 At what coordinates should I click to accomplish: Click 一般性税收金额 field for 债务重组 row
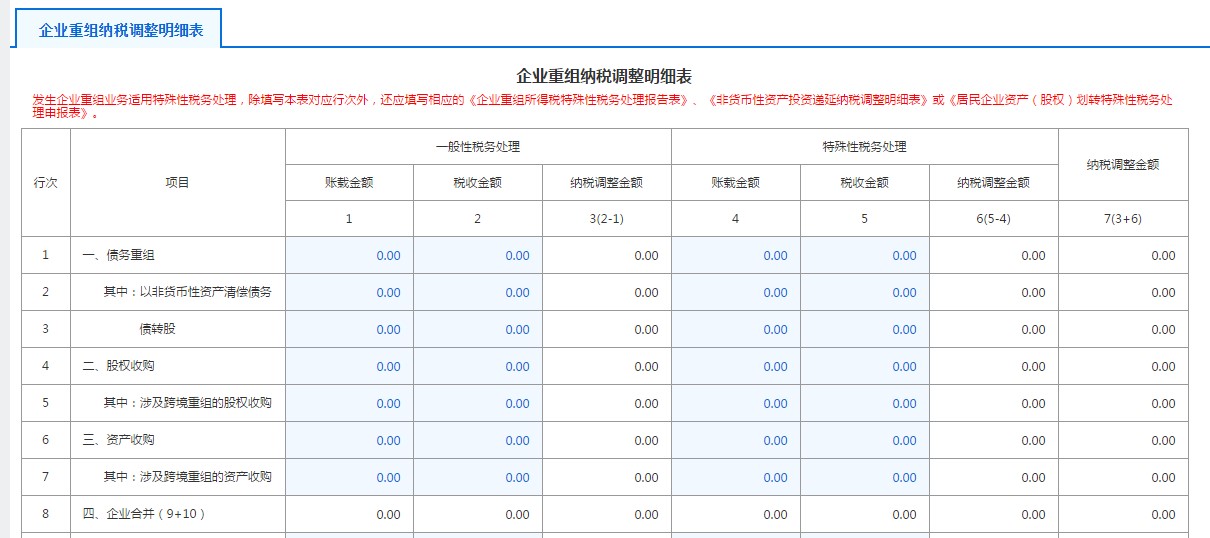[478, 256]
